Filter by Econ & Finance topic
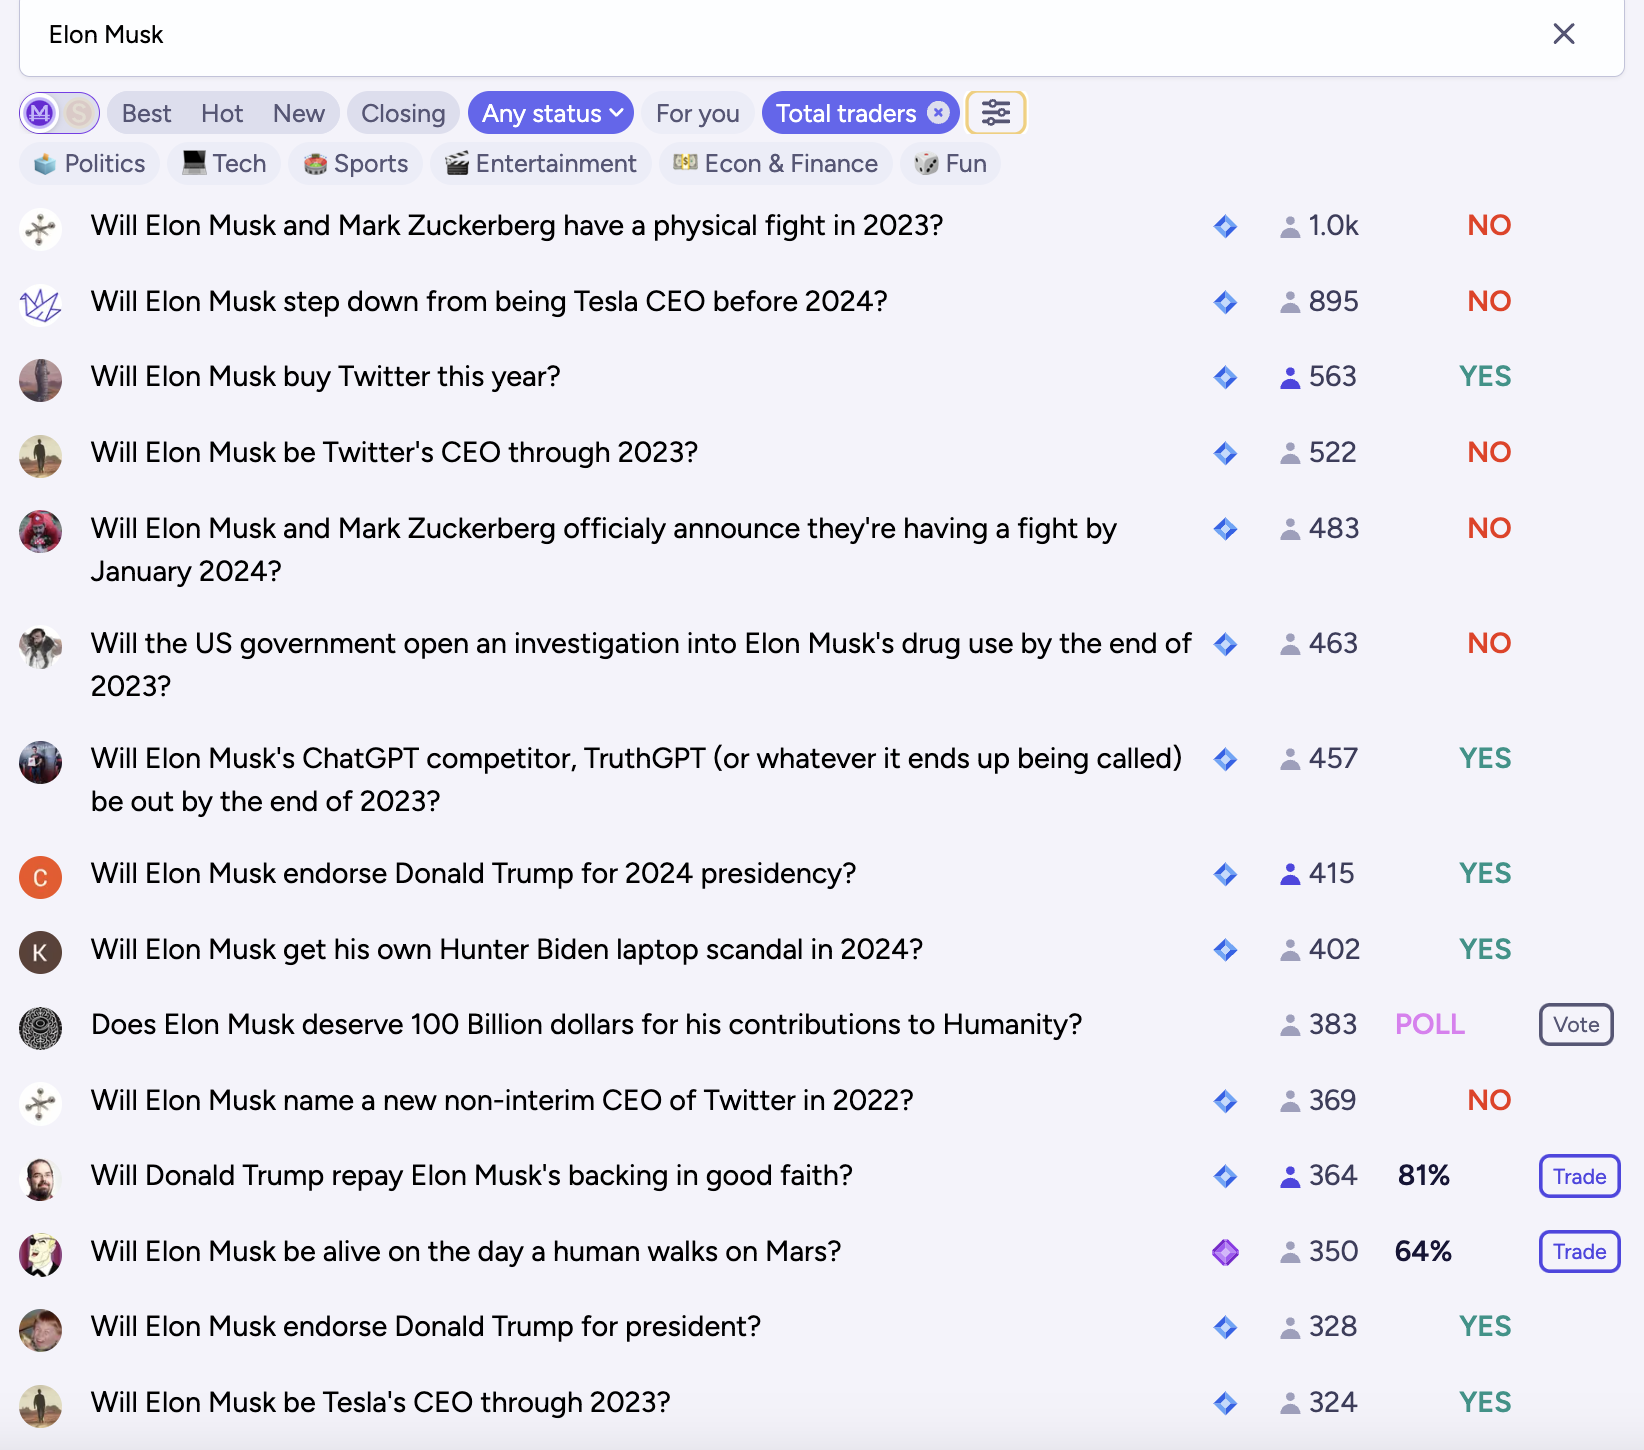 click(775, 163)
